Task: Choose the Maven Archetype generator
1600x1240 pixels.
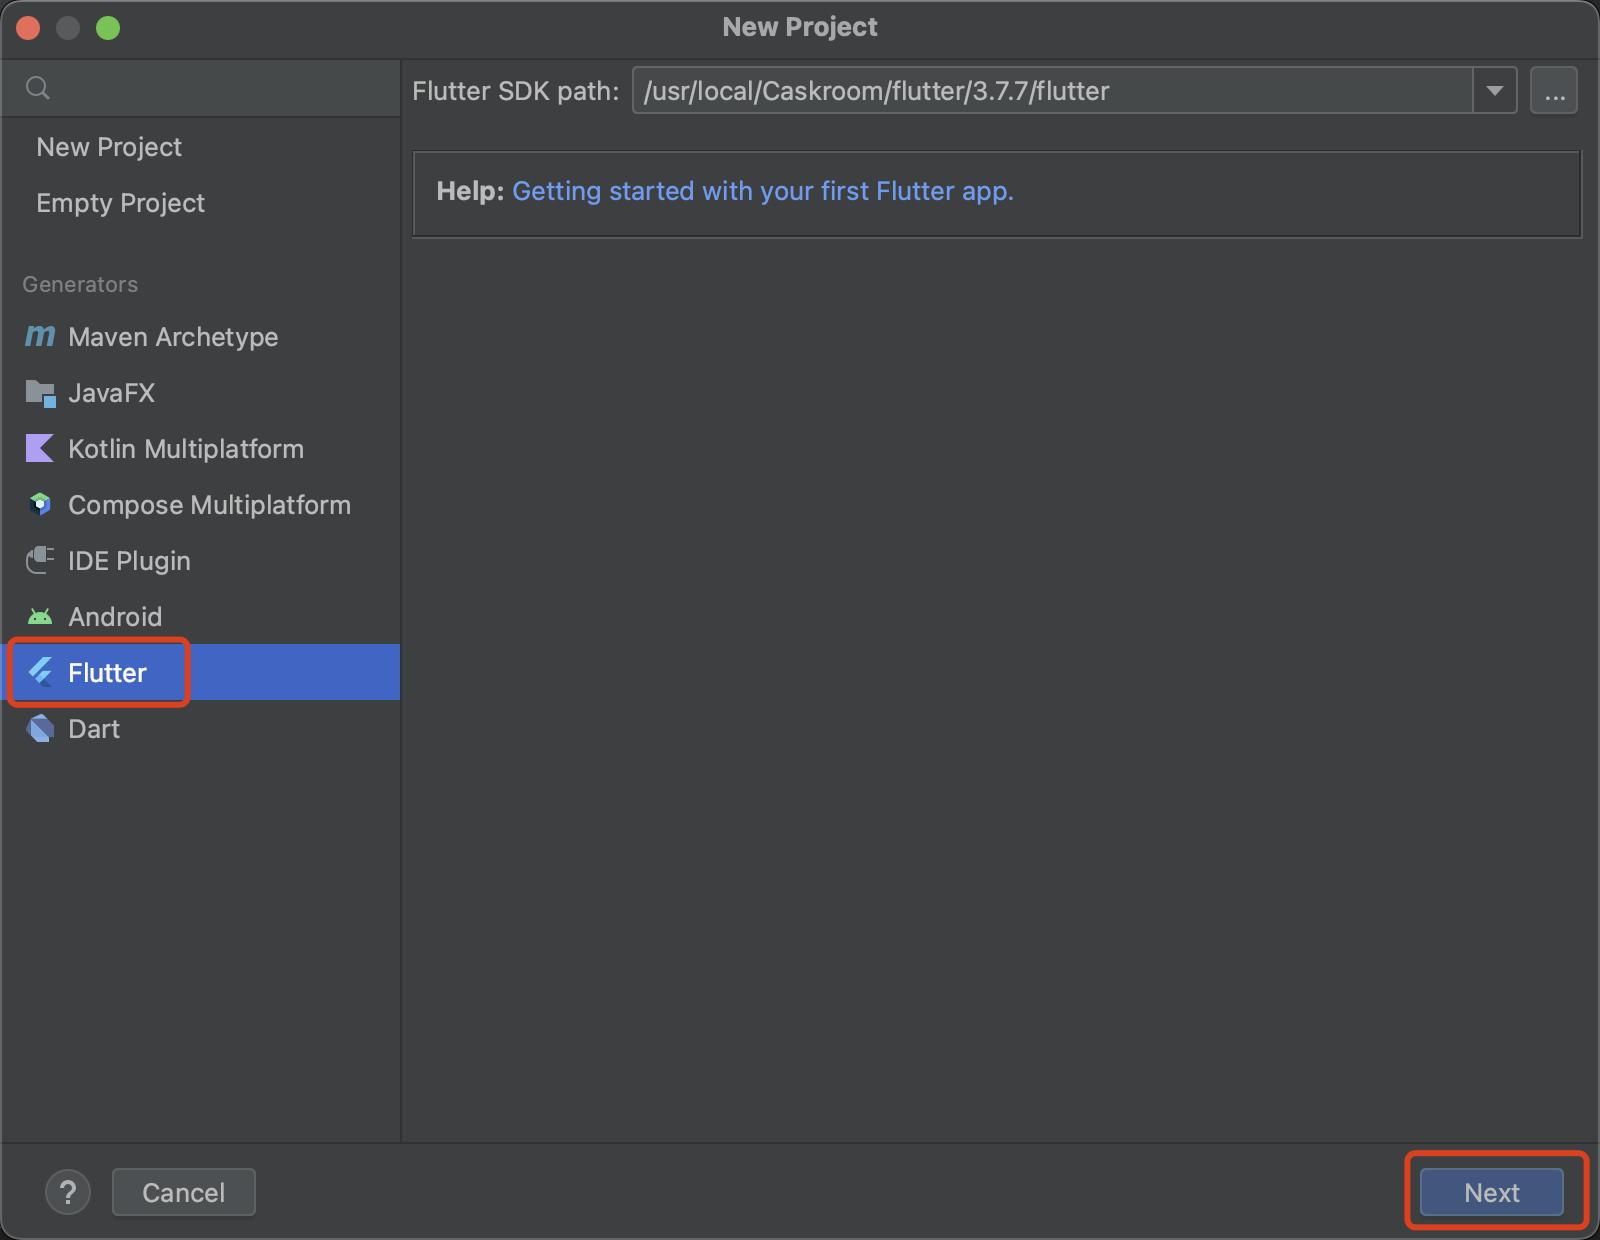Action: [x=200, y=337]
